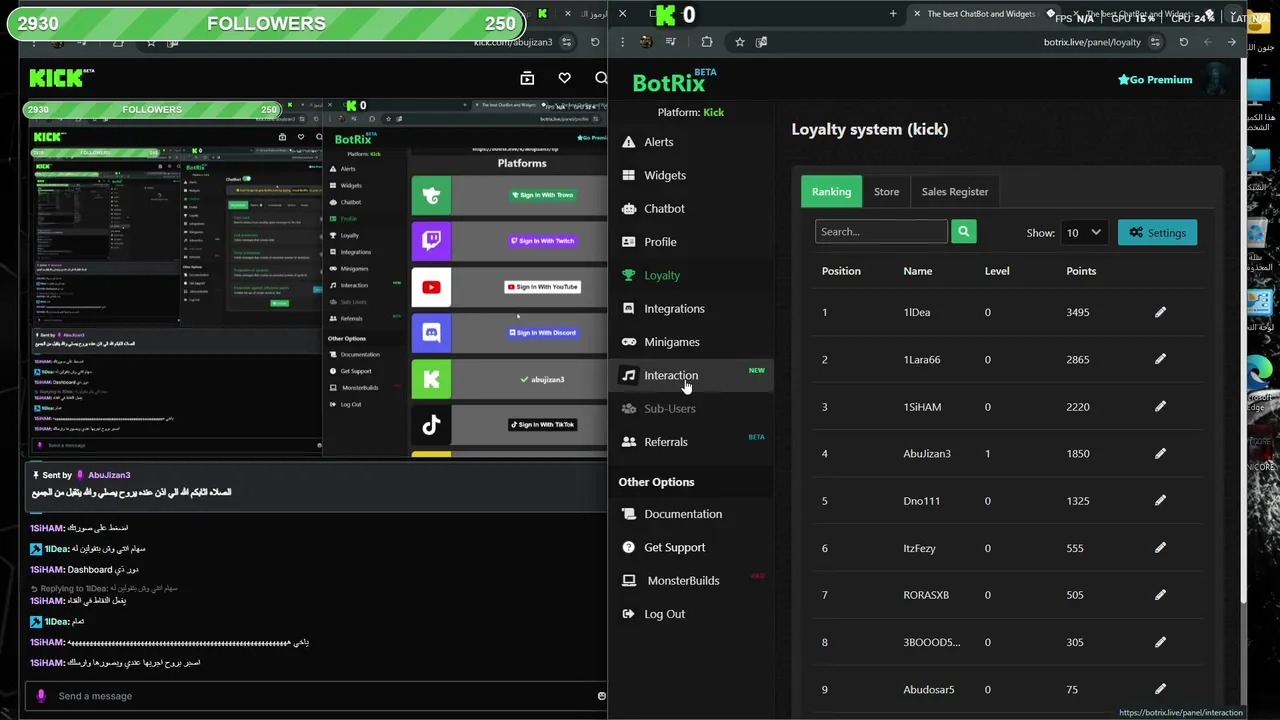The height and width of the screenshot is (720, 1280).
Task: Edit the 3BOOOD5 row pencil icon
Action: pyautogui.click(x=1160, y=642)
